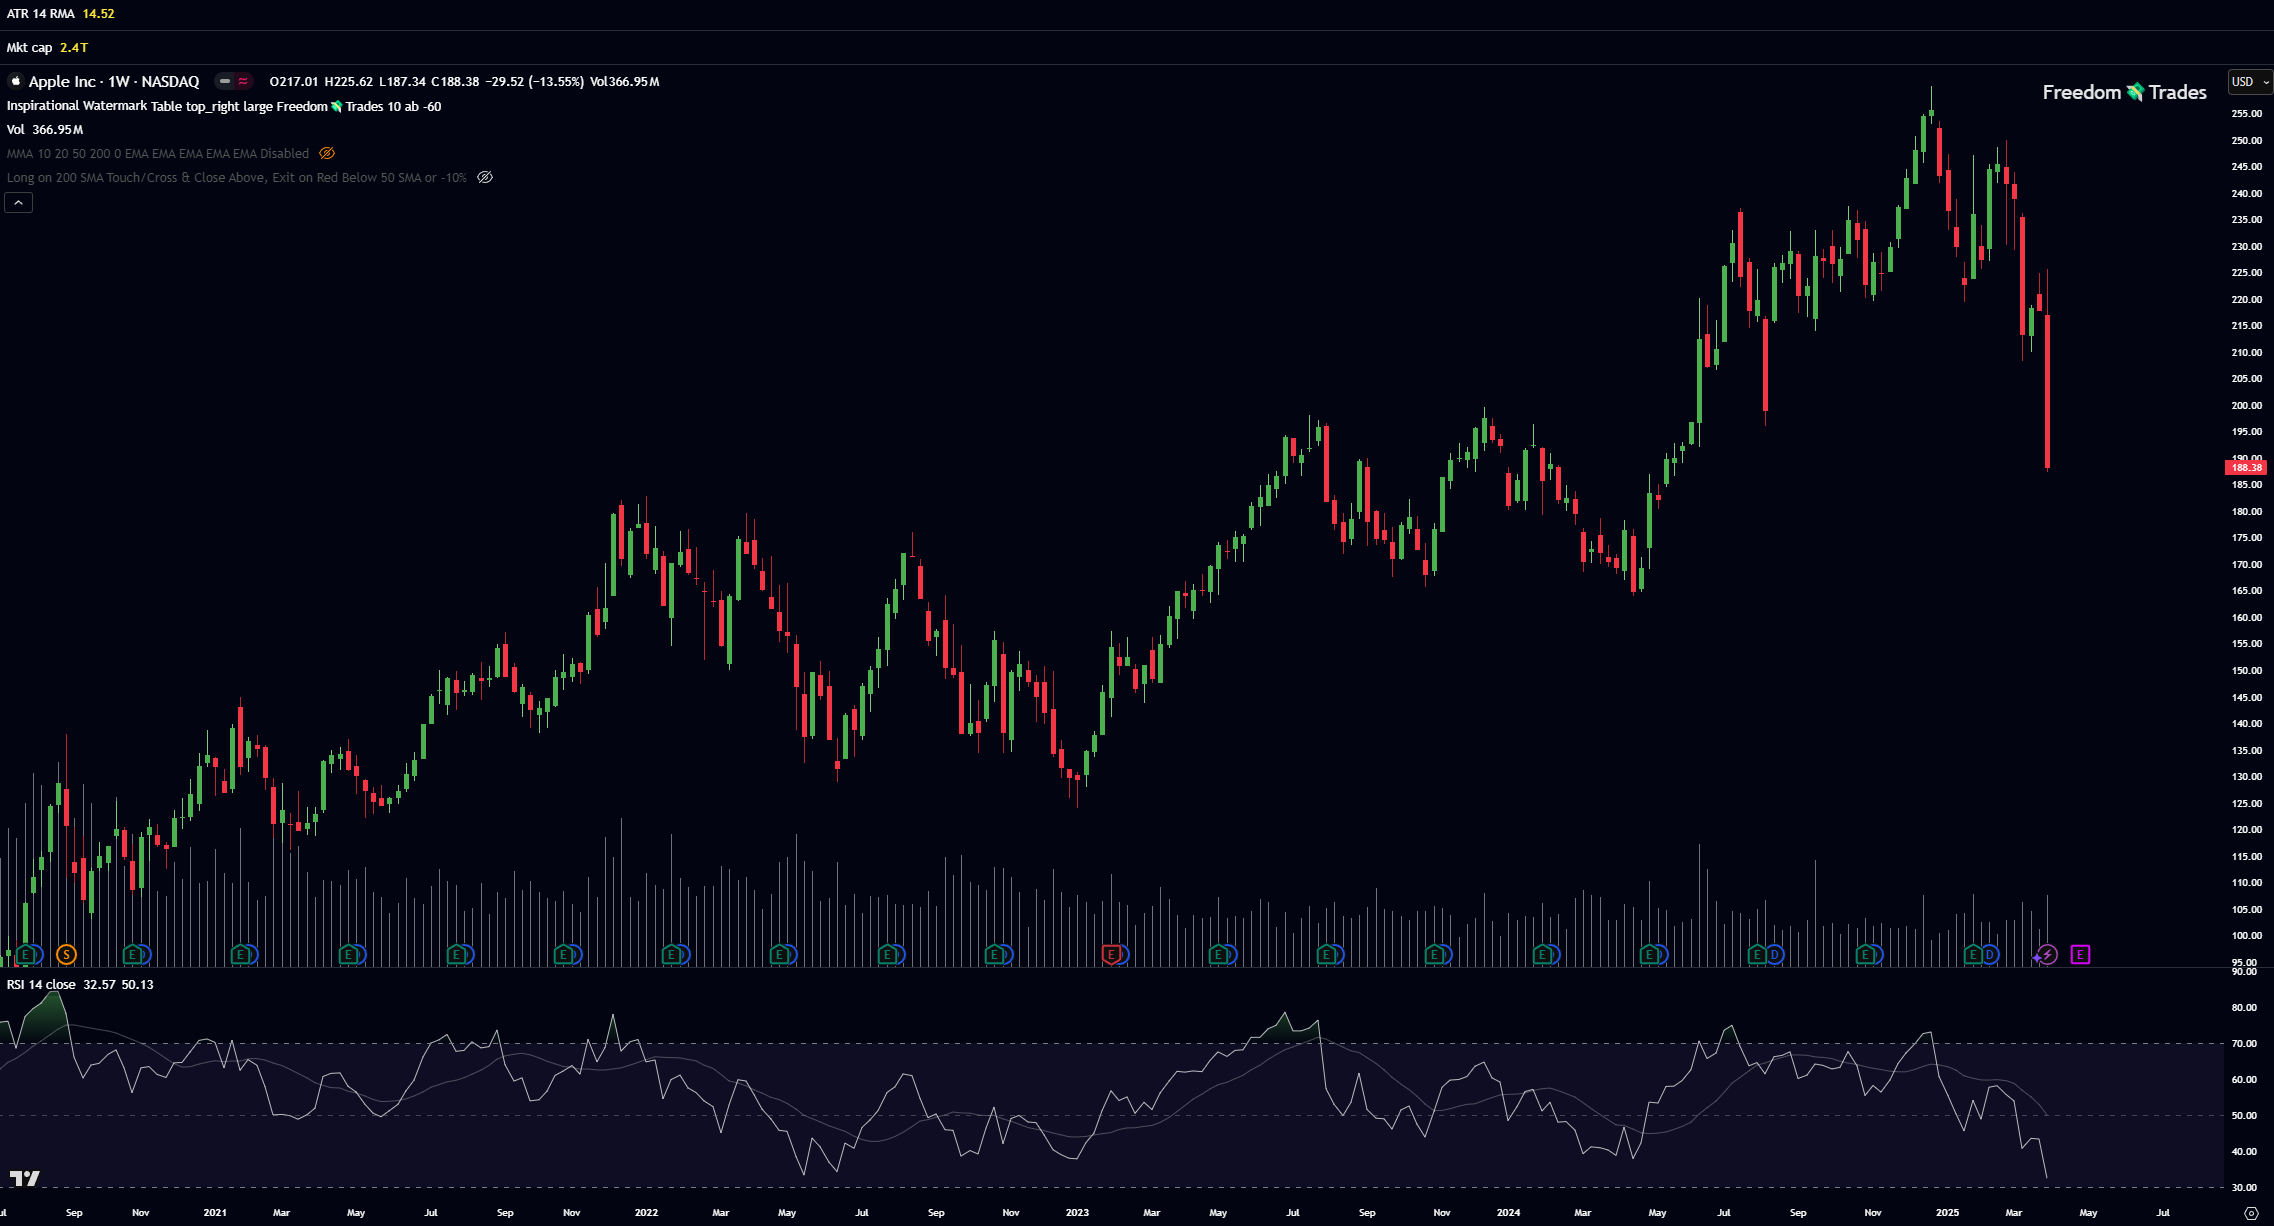Click the Apple logo symbol icon
This screenshot has height=1226, width=2274.
click(15, 81)
